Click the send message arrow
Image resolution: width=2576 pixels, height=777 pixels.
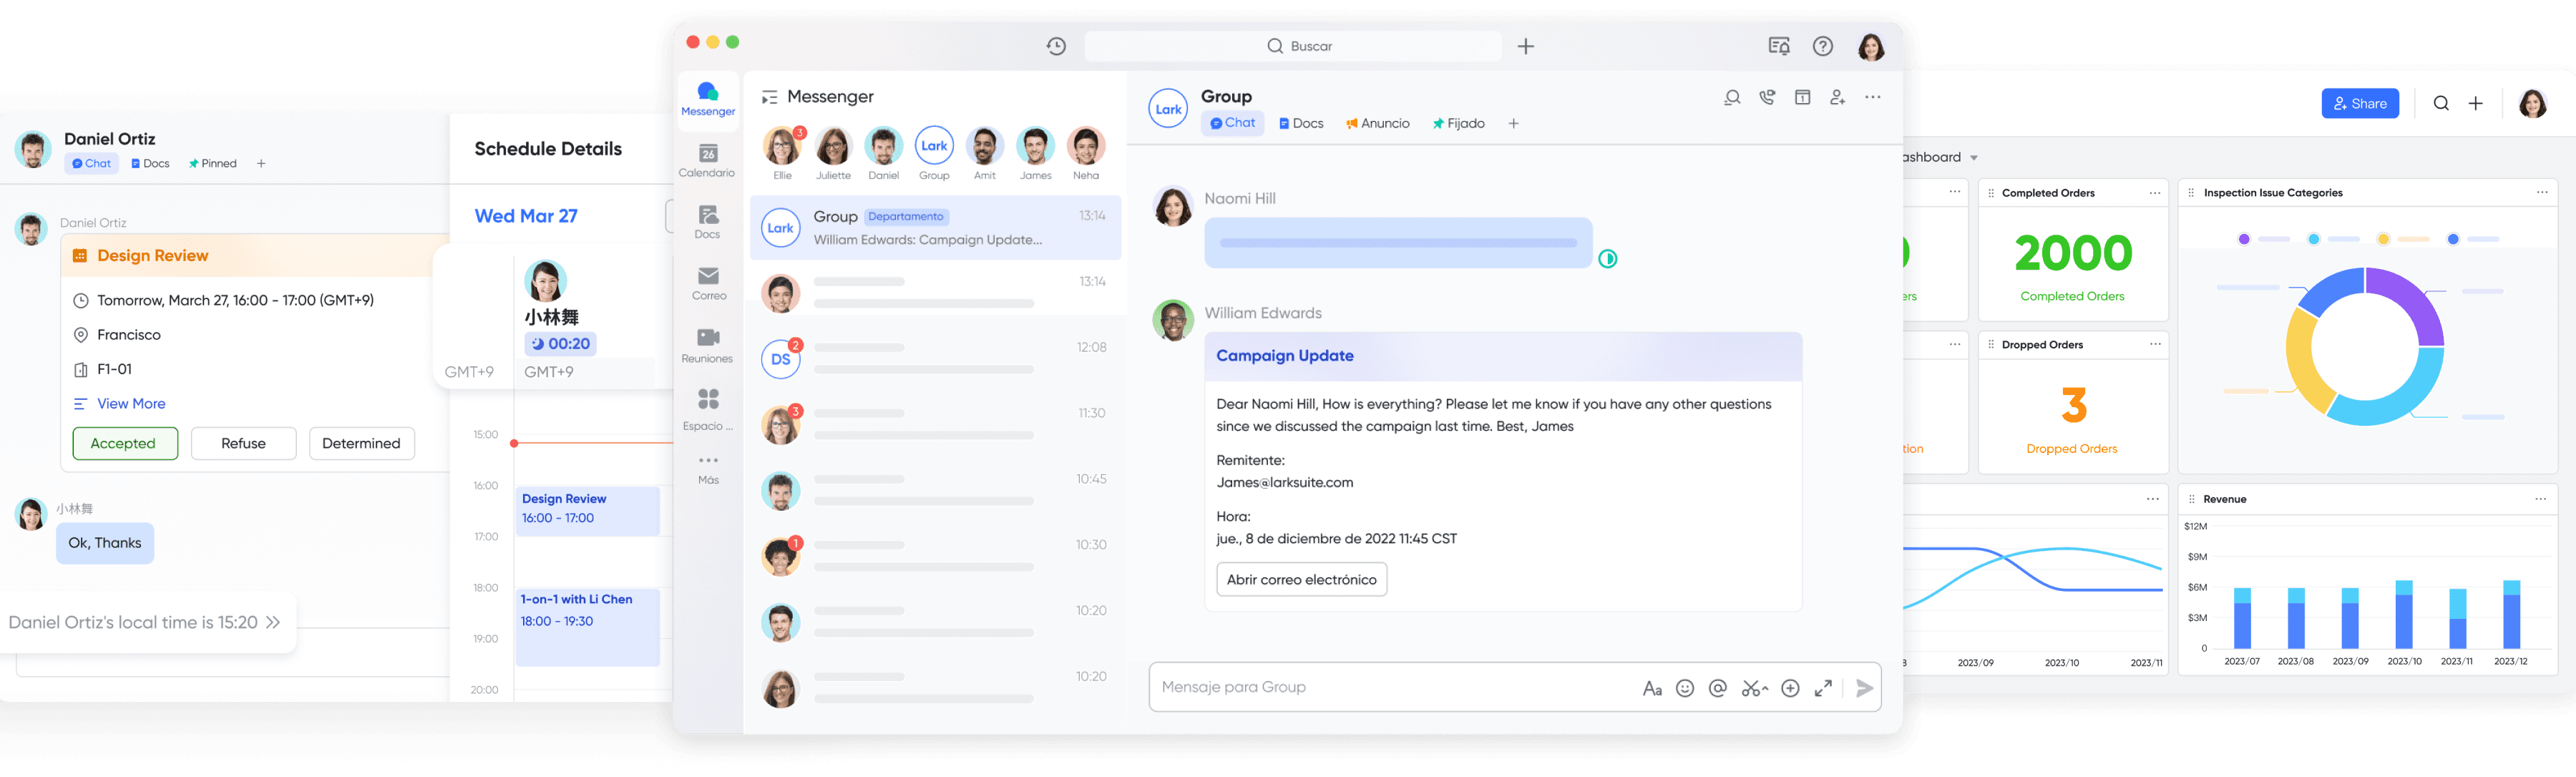[x=1864, y=688]
